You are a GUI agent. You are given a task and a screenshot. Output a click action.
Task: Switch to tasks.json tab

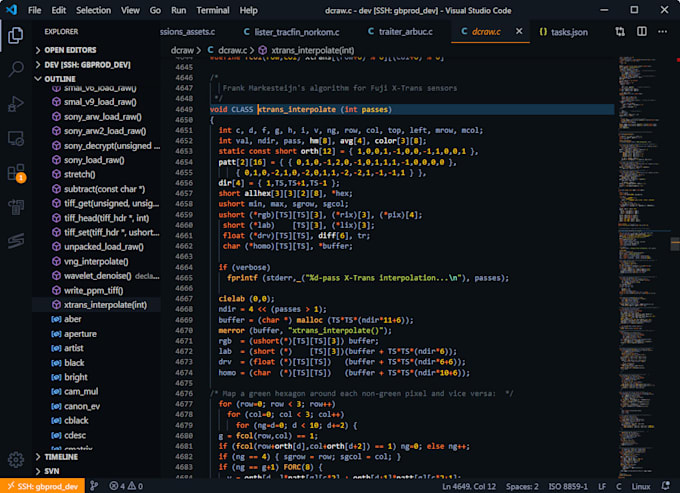tap(563, 32)
